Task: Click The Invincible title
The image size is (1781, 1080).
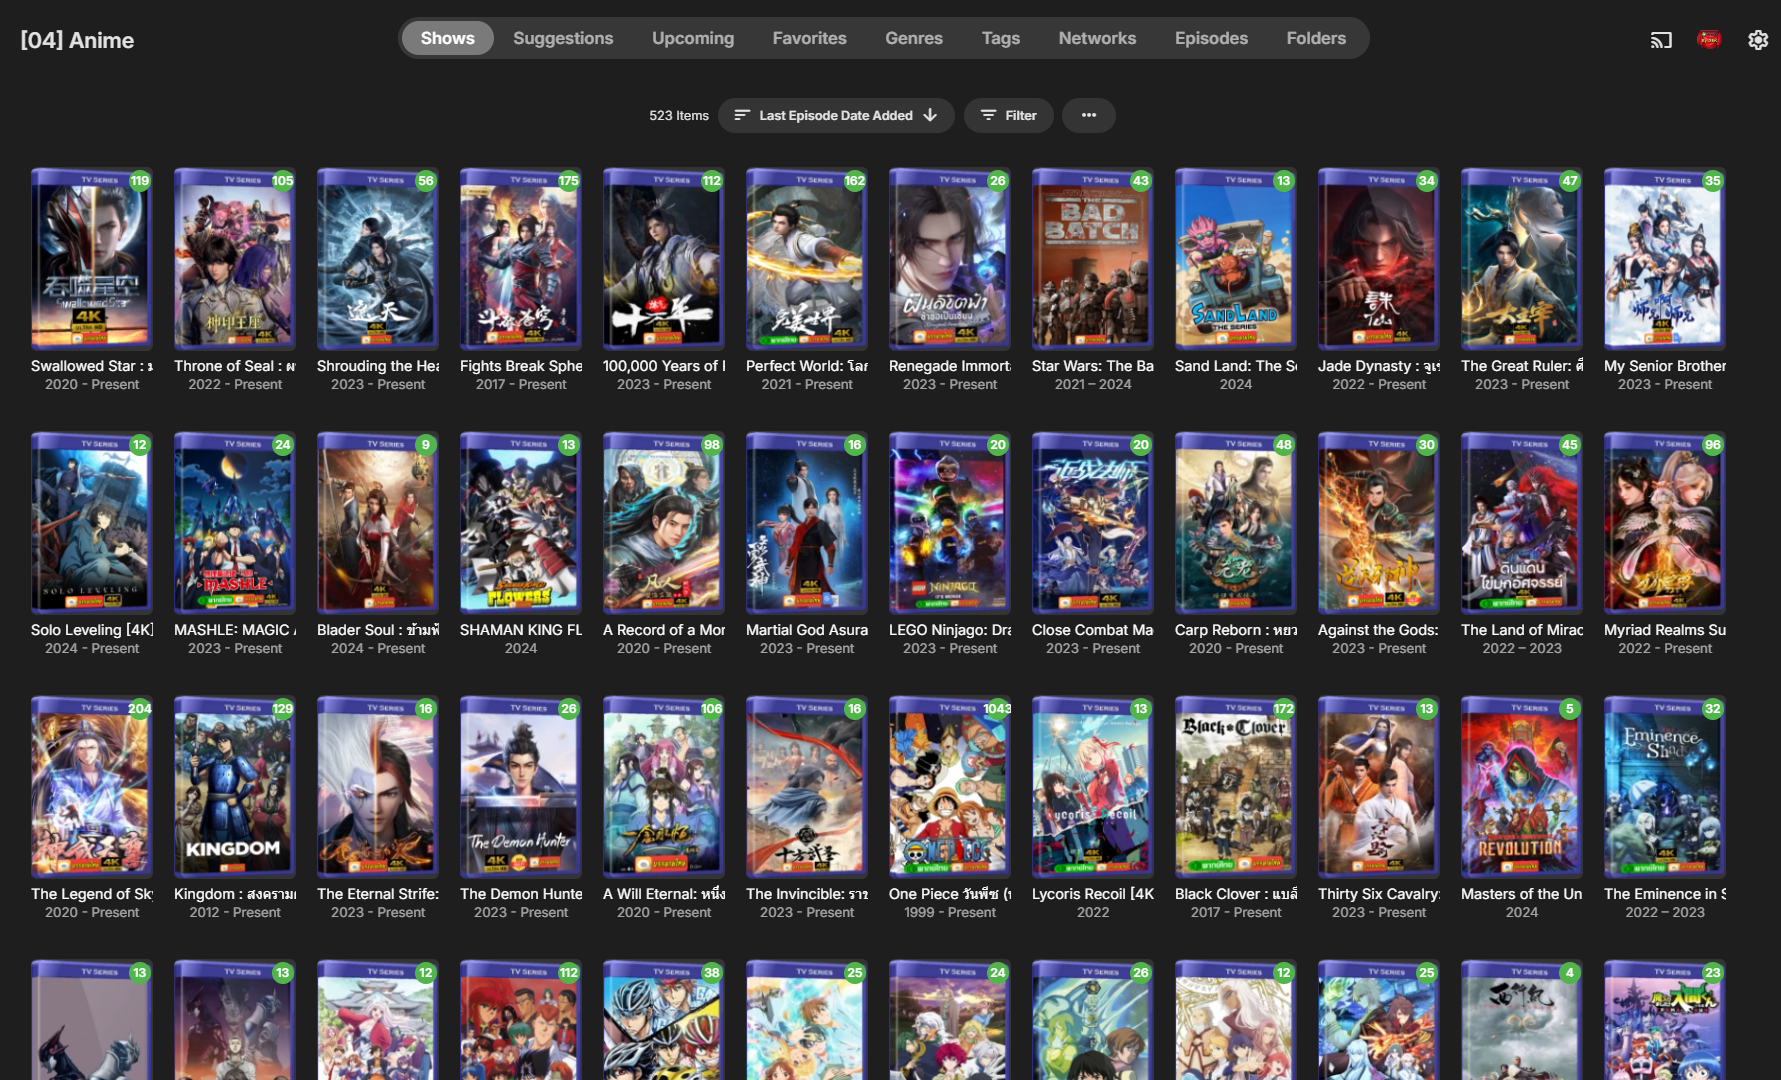Action: (x=807, y=894)
